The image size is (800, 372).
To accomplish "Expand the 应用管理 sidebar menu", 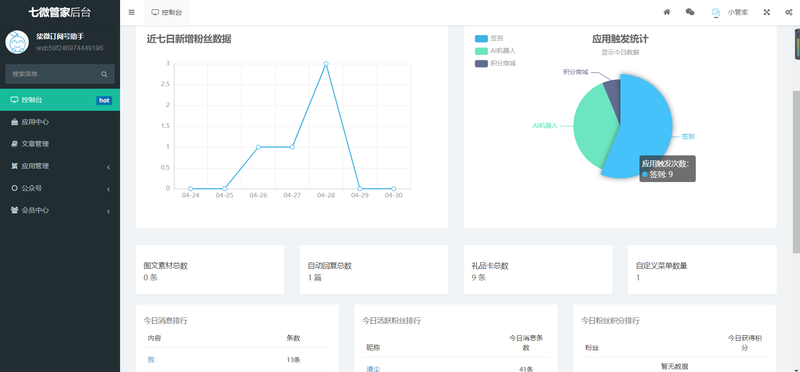I will tap(60, 166).
